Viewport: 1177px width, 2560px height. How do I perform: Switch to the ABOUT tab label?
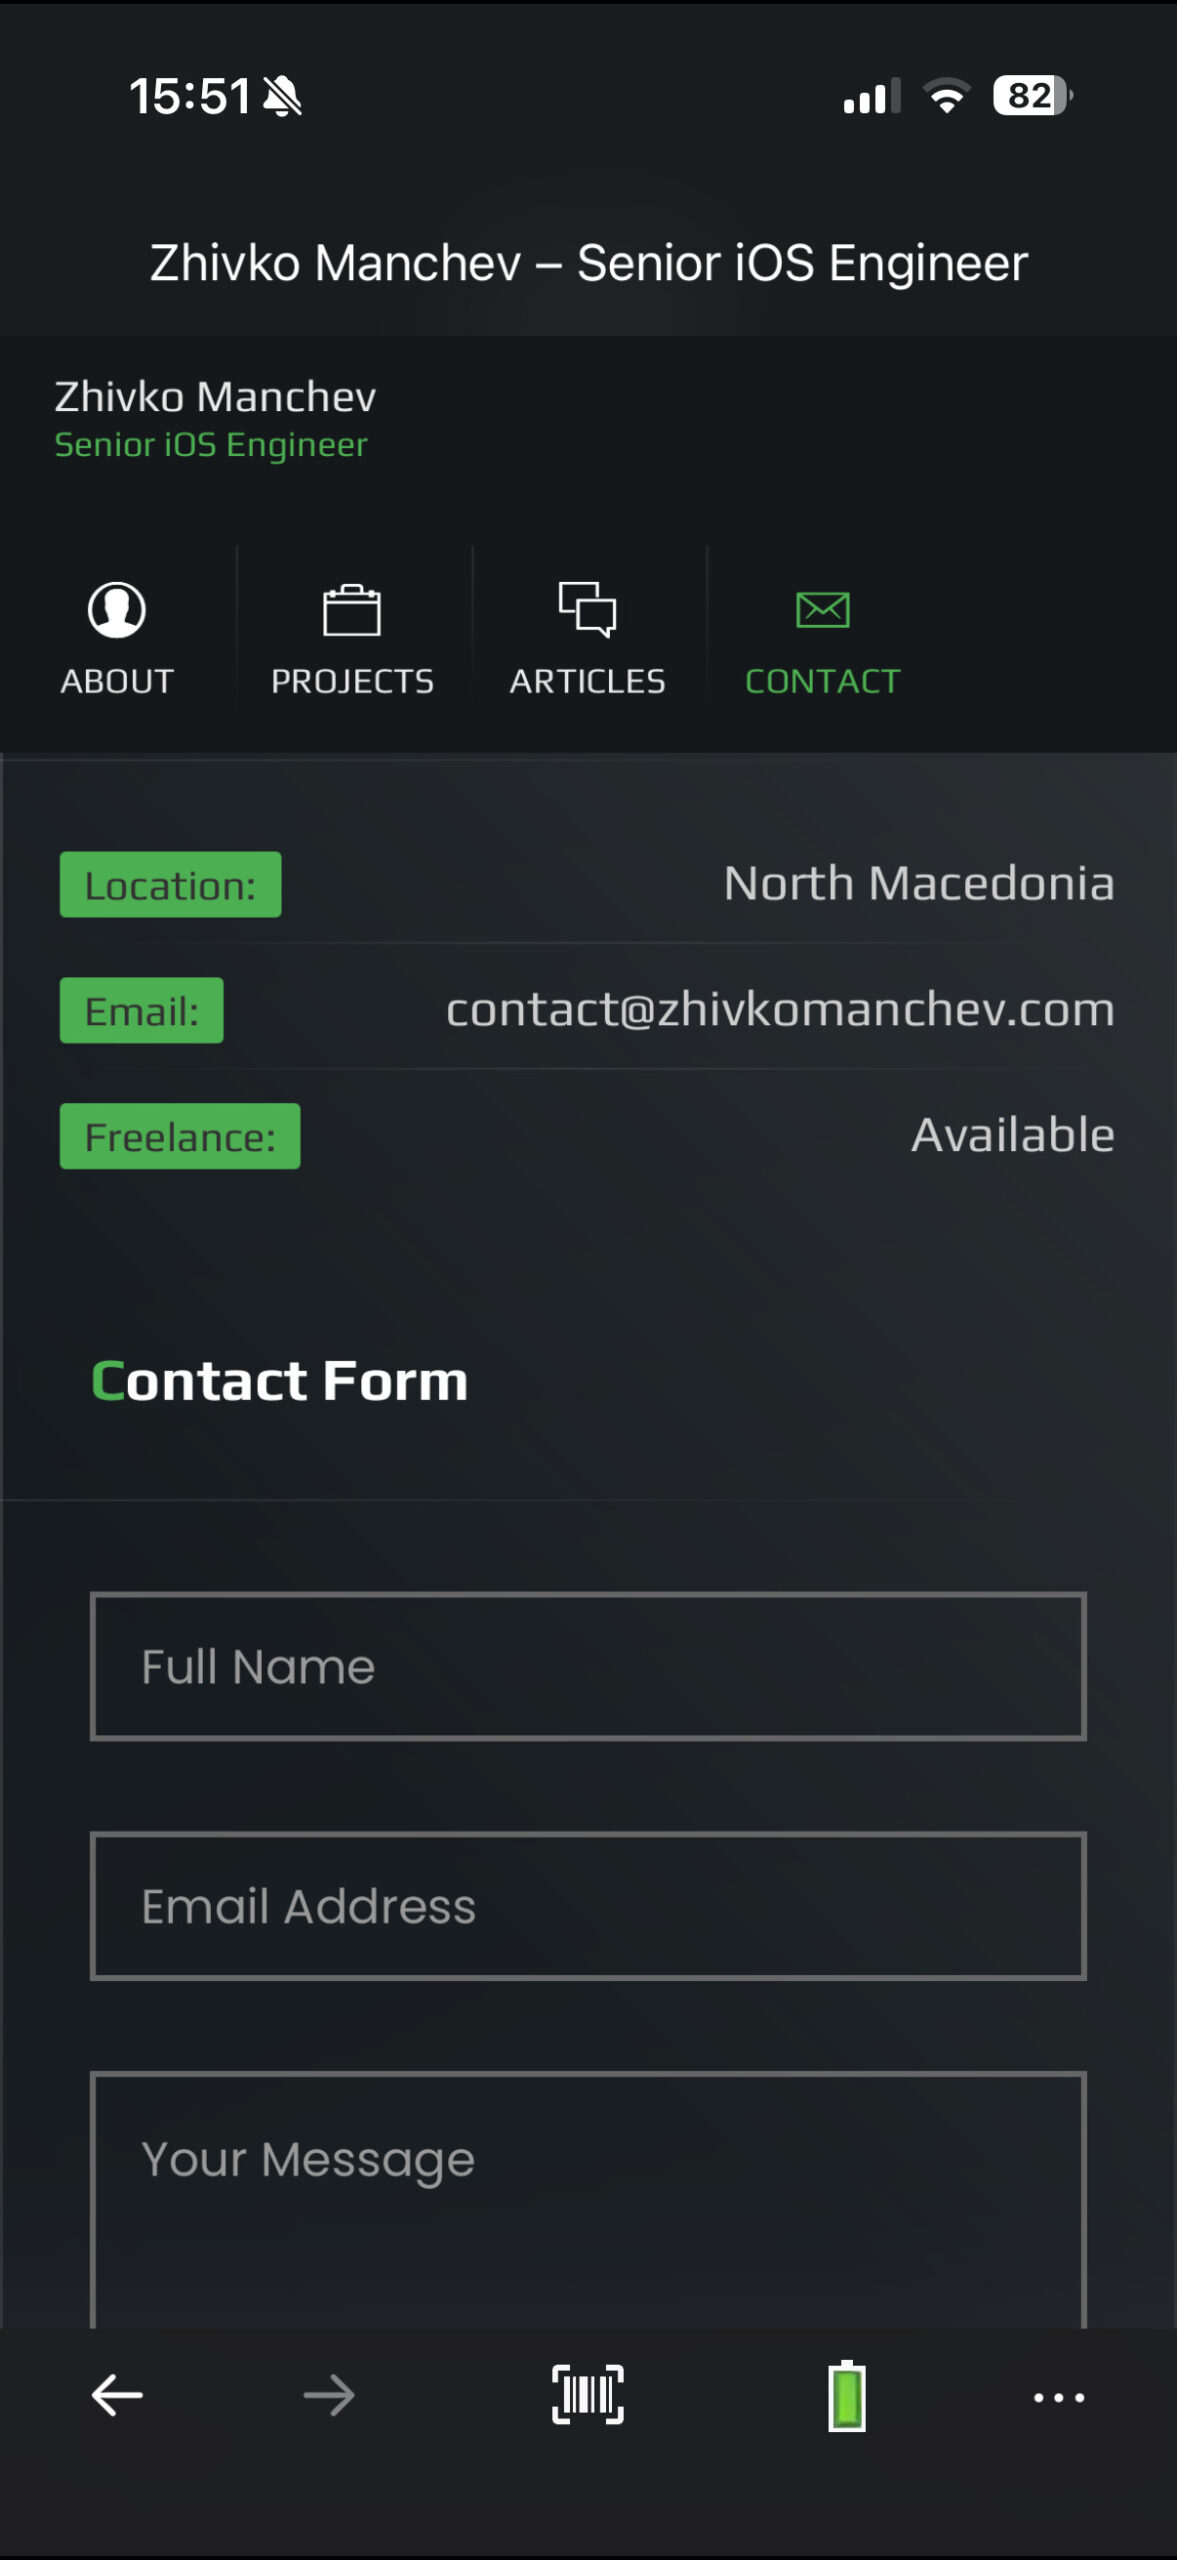click(x=117, y=681)
